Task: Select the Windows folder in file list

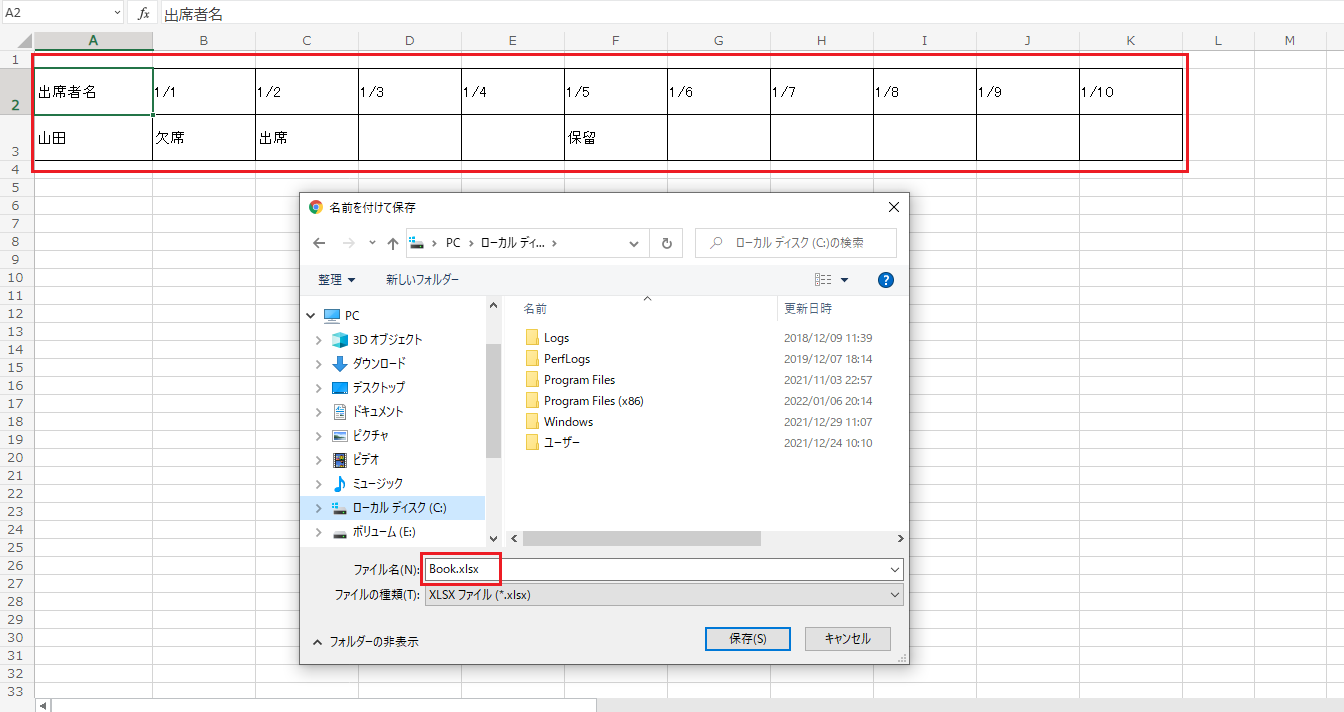Action: pos(568,422)
